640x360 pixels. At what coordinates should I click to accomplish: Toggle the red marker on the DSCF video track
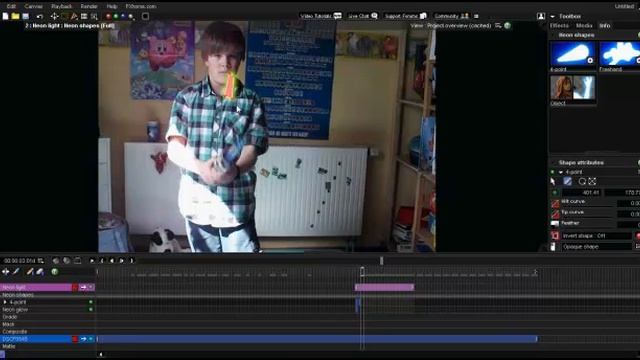(x=75, y=339)
